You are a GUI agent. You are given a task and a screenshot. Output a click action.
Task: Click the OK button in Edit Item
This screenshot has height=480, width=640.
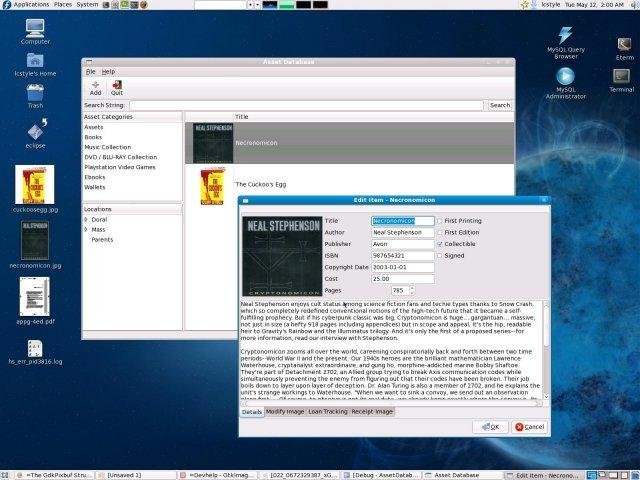tap(490, 427)
